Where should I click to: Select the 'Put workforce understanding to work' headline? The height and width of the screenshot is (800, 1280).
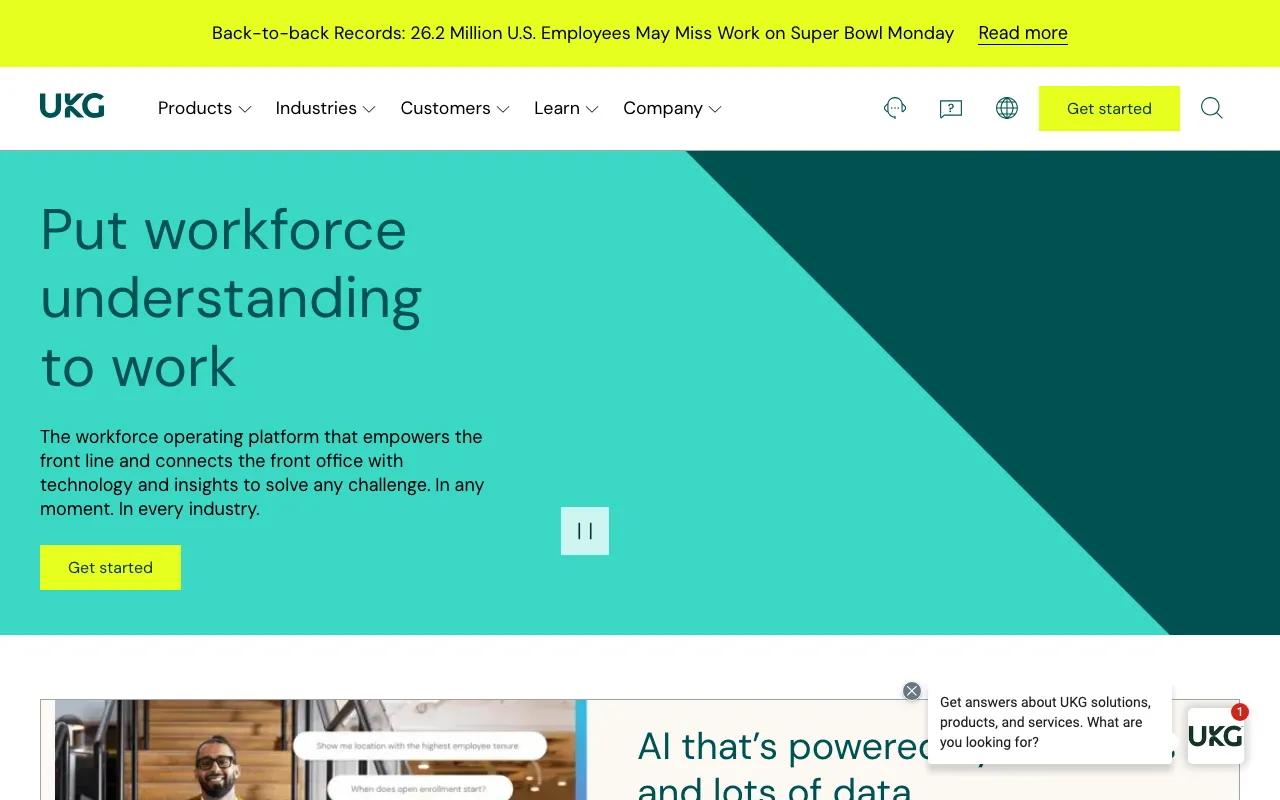pyautogui.click(x=232, y=298)
